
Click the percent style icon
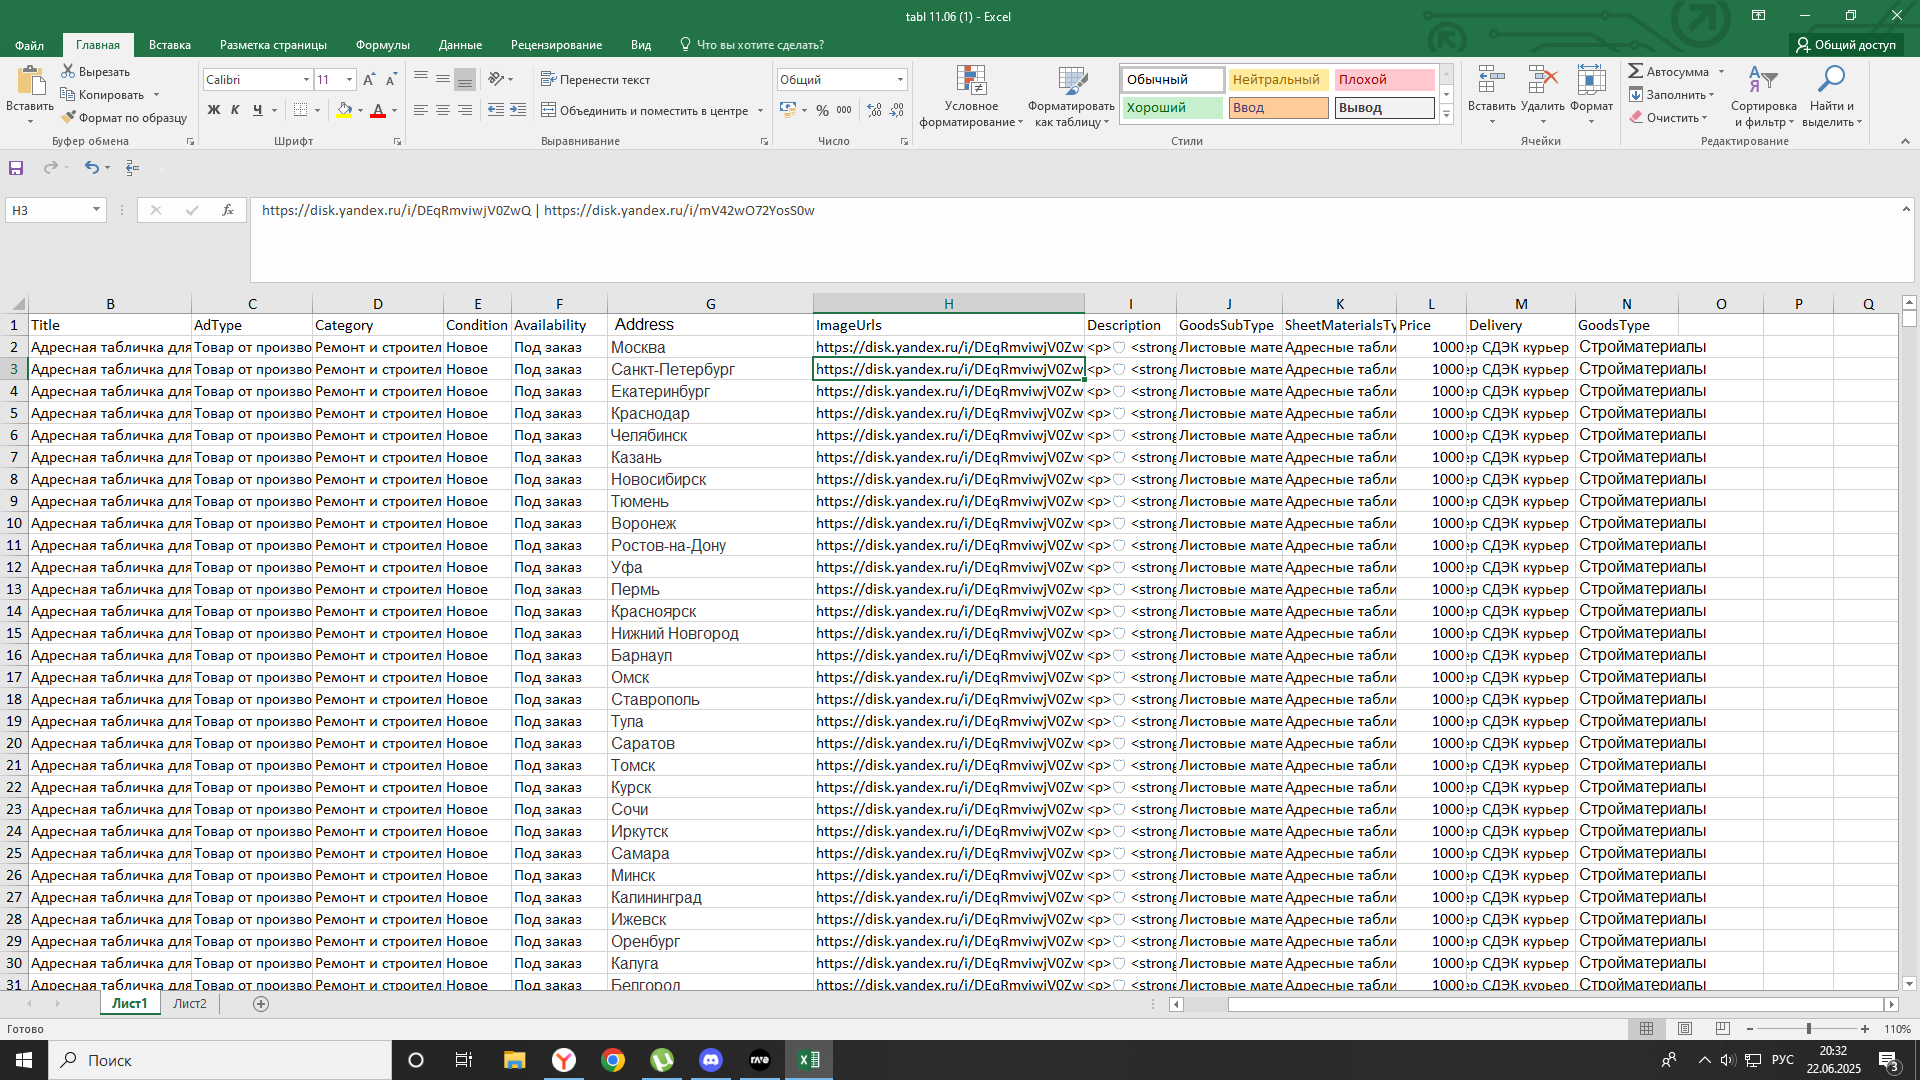click(822, 110)
